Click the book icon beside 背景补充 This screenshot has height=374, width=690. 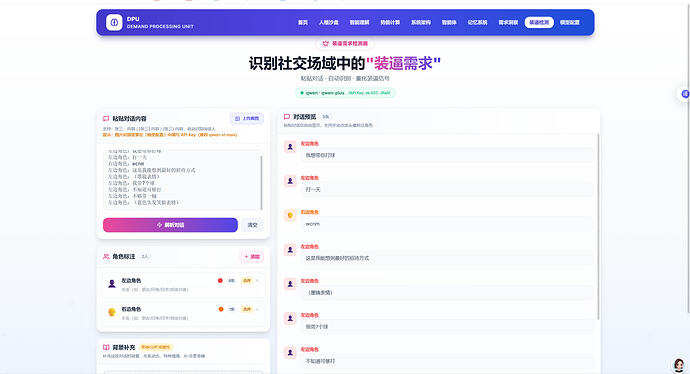(x=106, y=347)
